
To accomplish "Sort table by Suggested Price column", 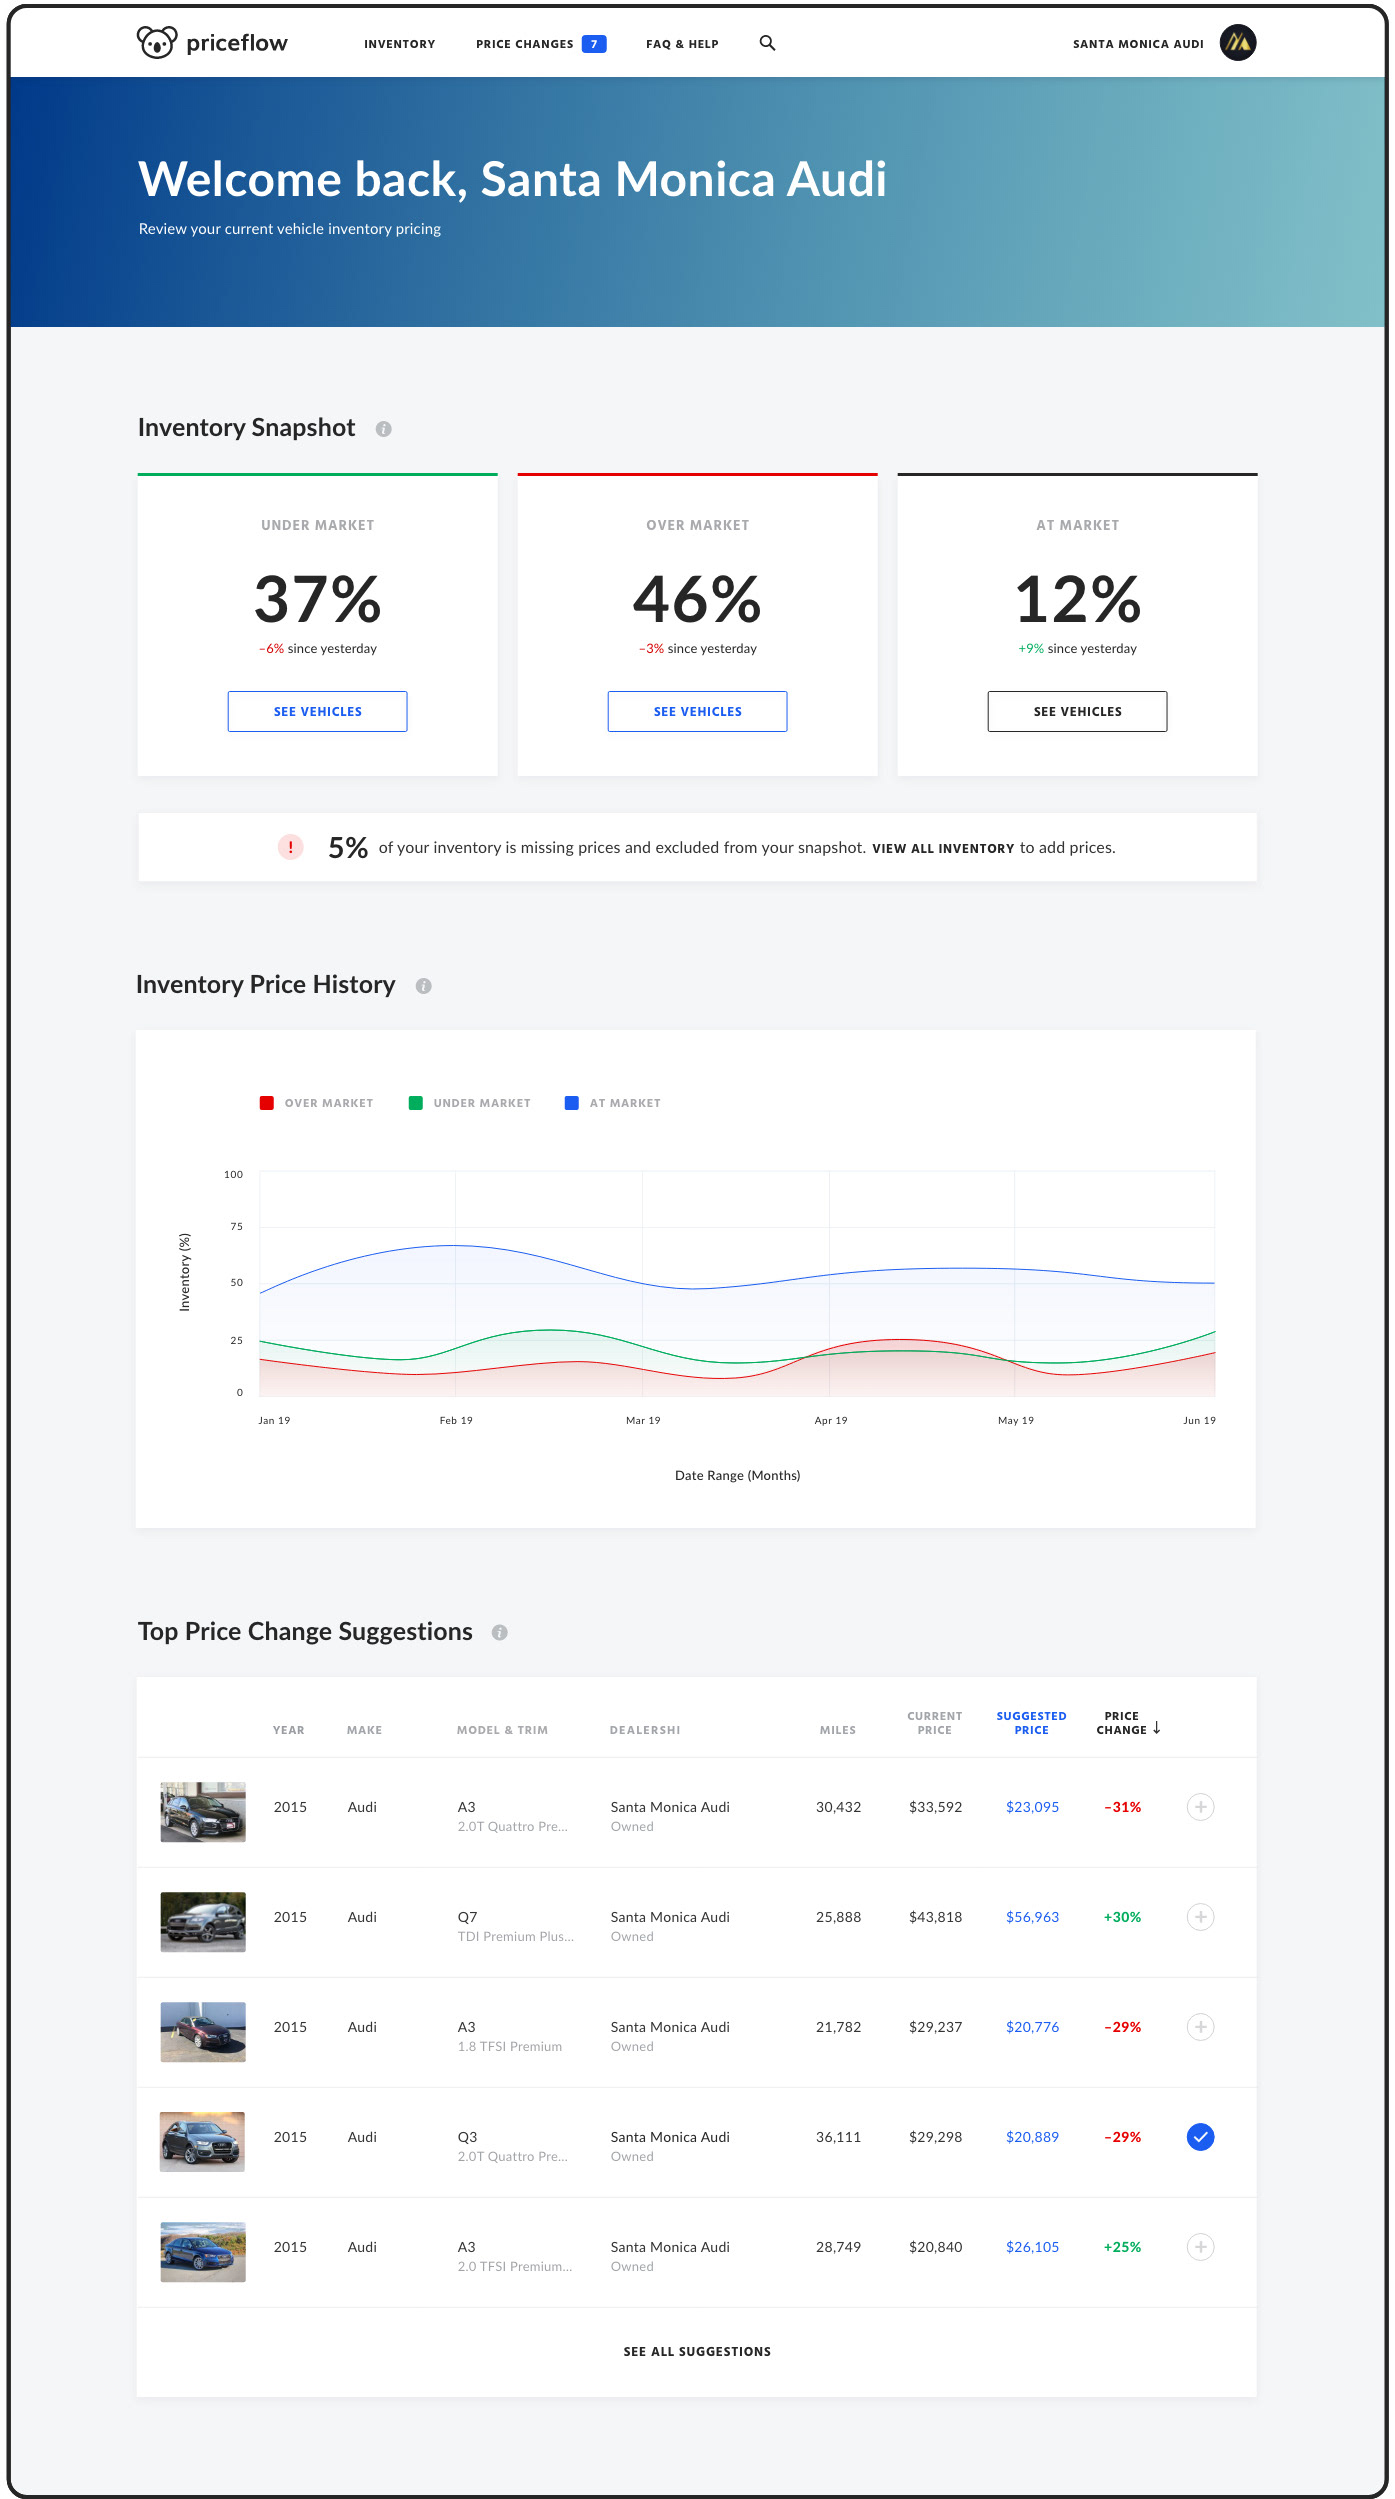I will 1031,1723.
